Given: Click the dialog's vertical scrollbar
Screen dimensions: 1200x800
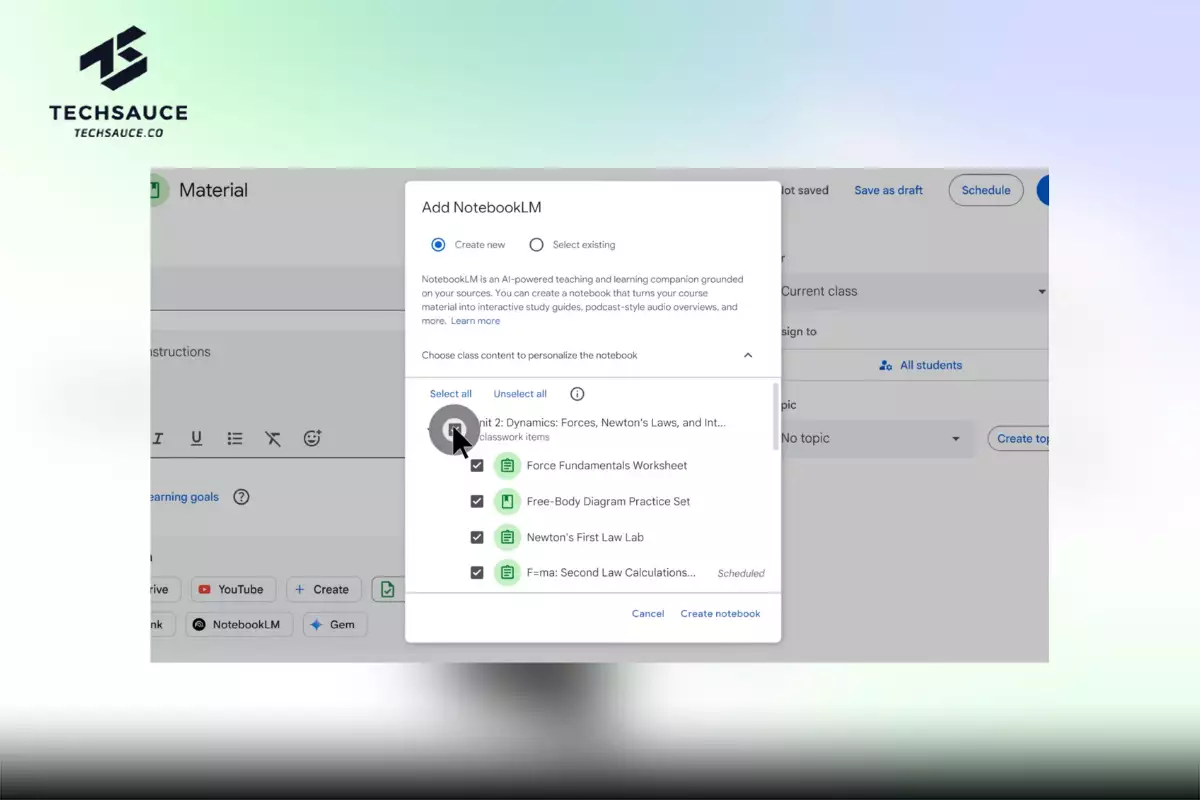Looking at the screenshot, I should coord(776,416).
